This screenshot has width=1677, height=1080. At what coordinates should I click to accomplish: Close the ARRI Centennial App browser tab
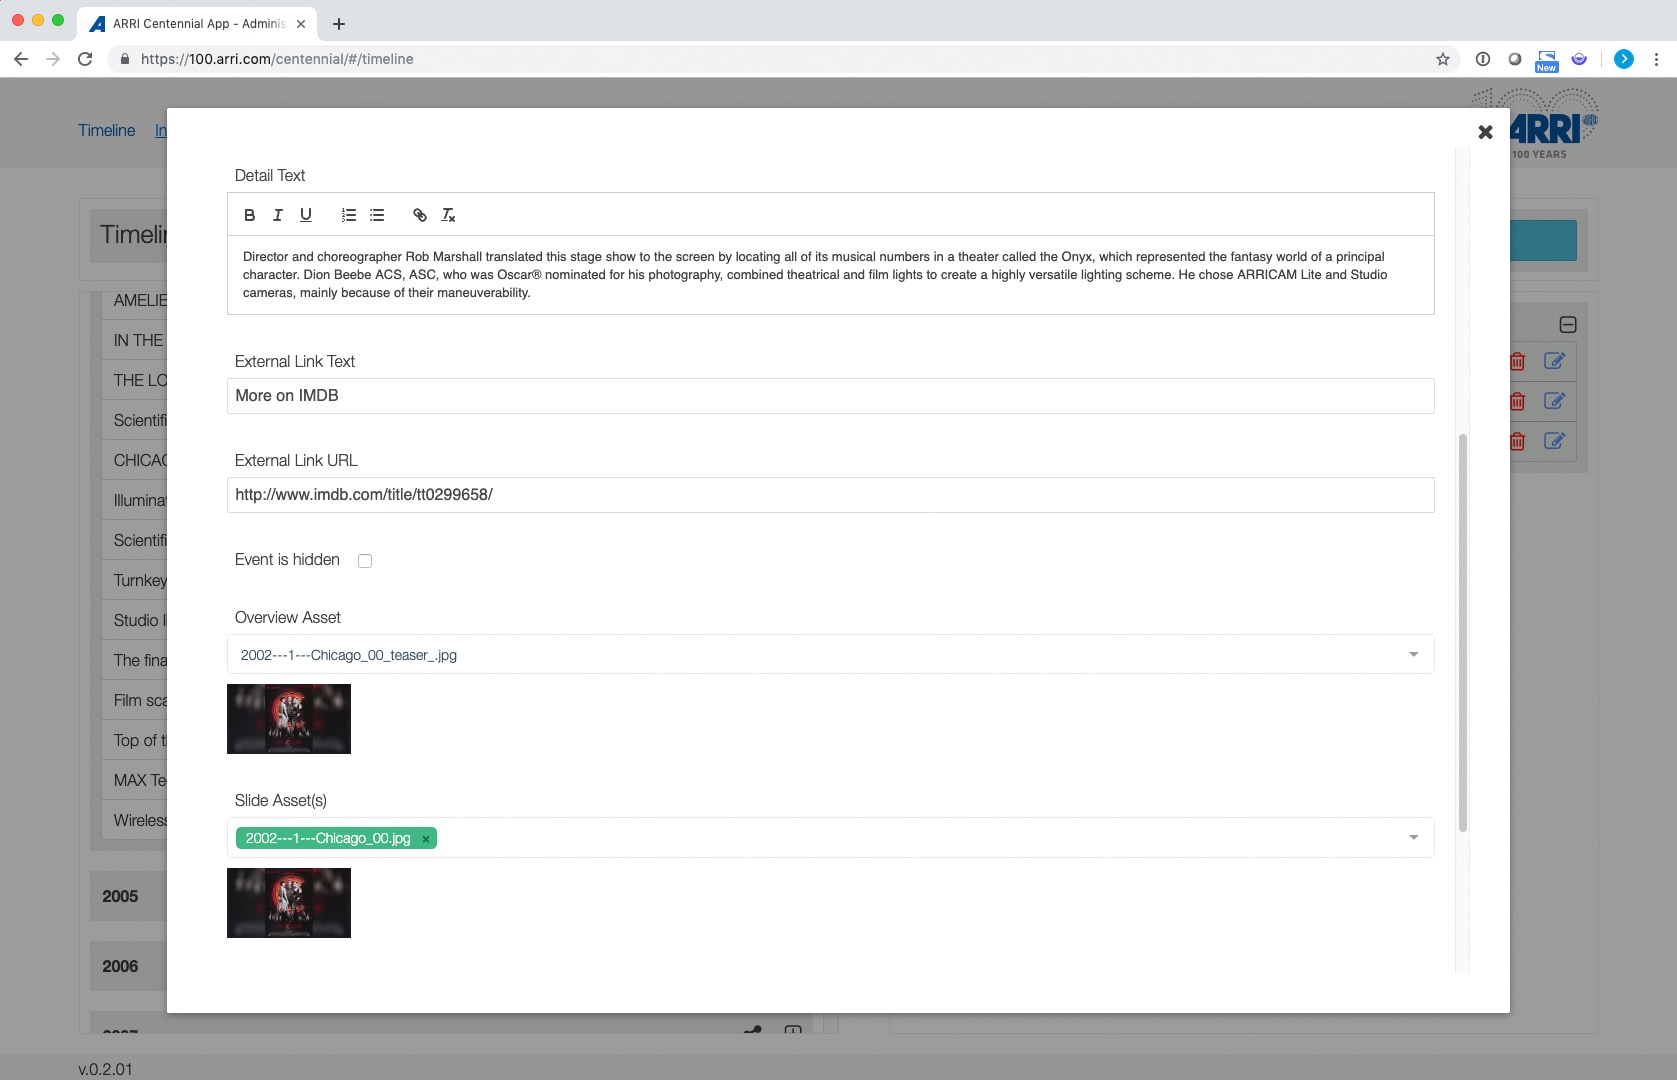[301, 24]
